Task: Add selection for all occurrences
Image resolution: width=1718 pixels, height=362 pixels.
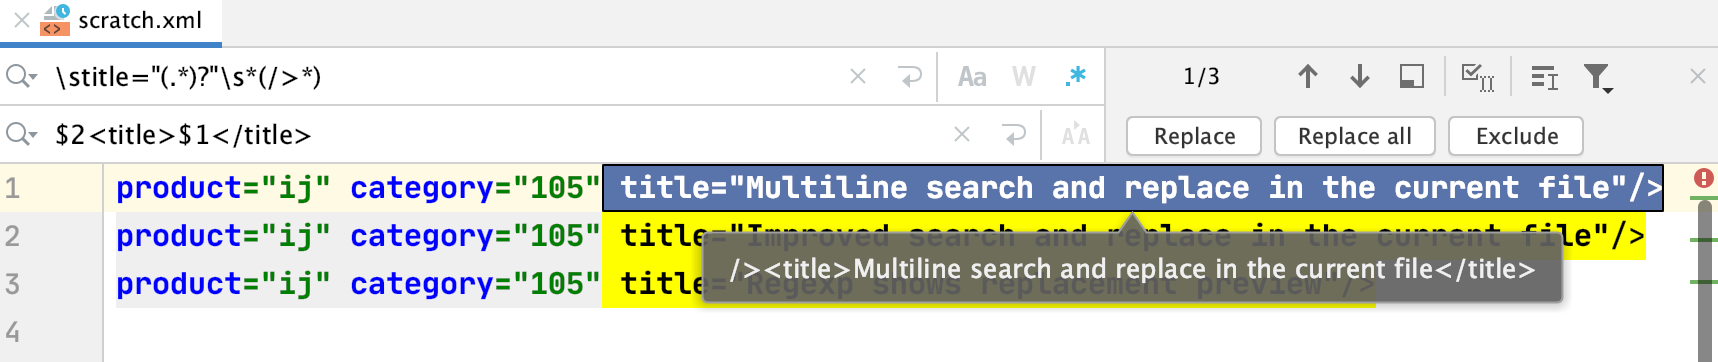Action: point(1477,77)
